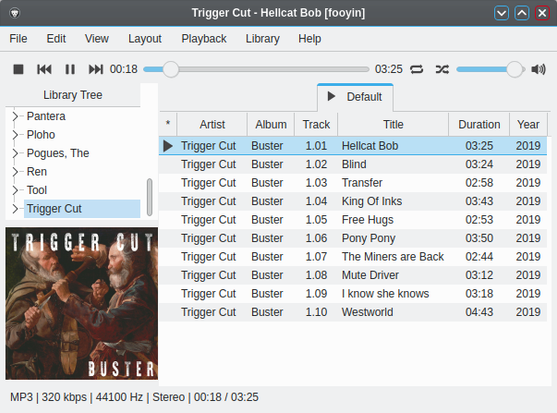Expand the Pogues, The tree node
Screen dimensions: 557x413
[15, 153]
